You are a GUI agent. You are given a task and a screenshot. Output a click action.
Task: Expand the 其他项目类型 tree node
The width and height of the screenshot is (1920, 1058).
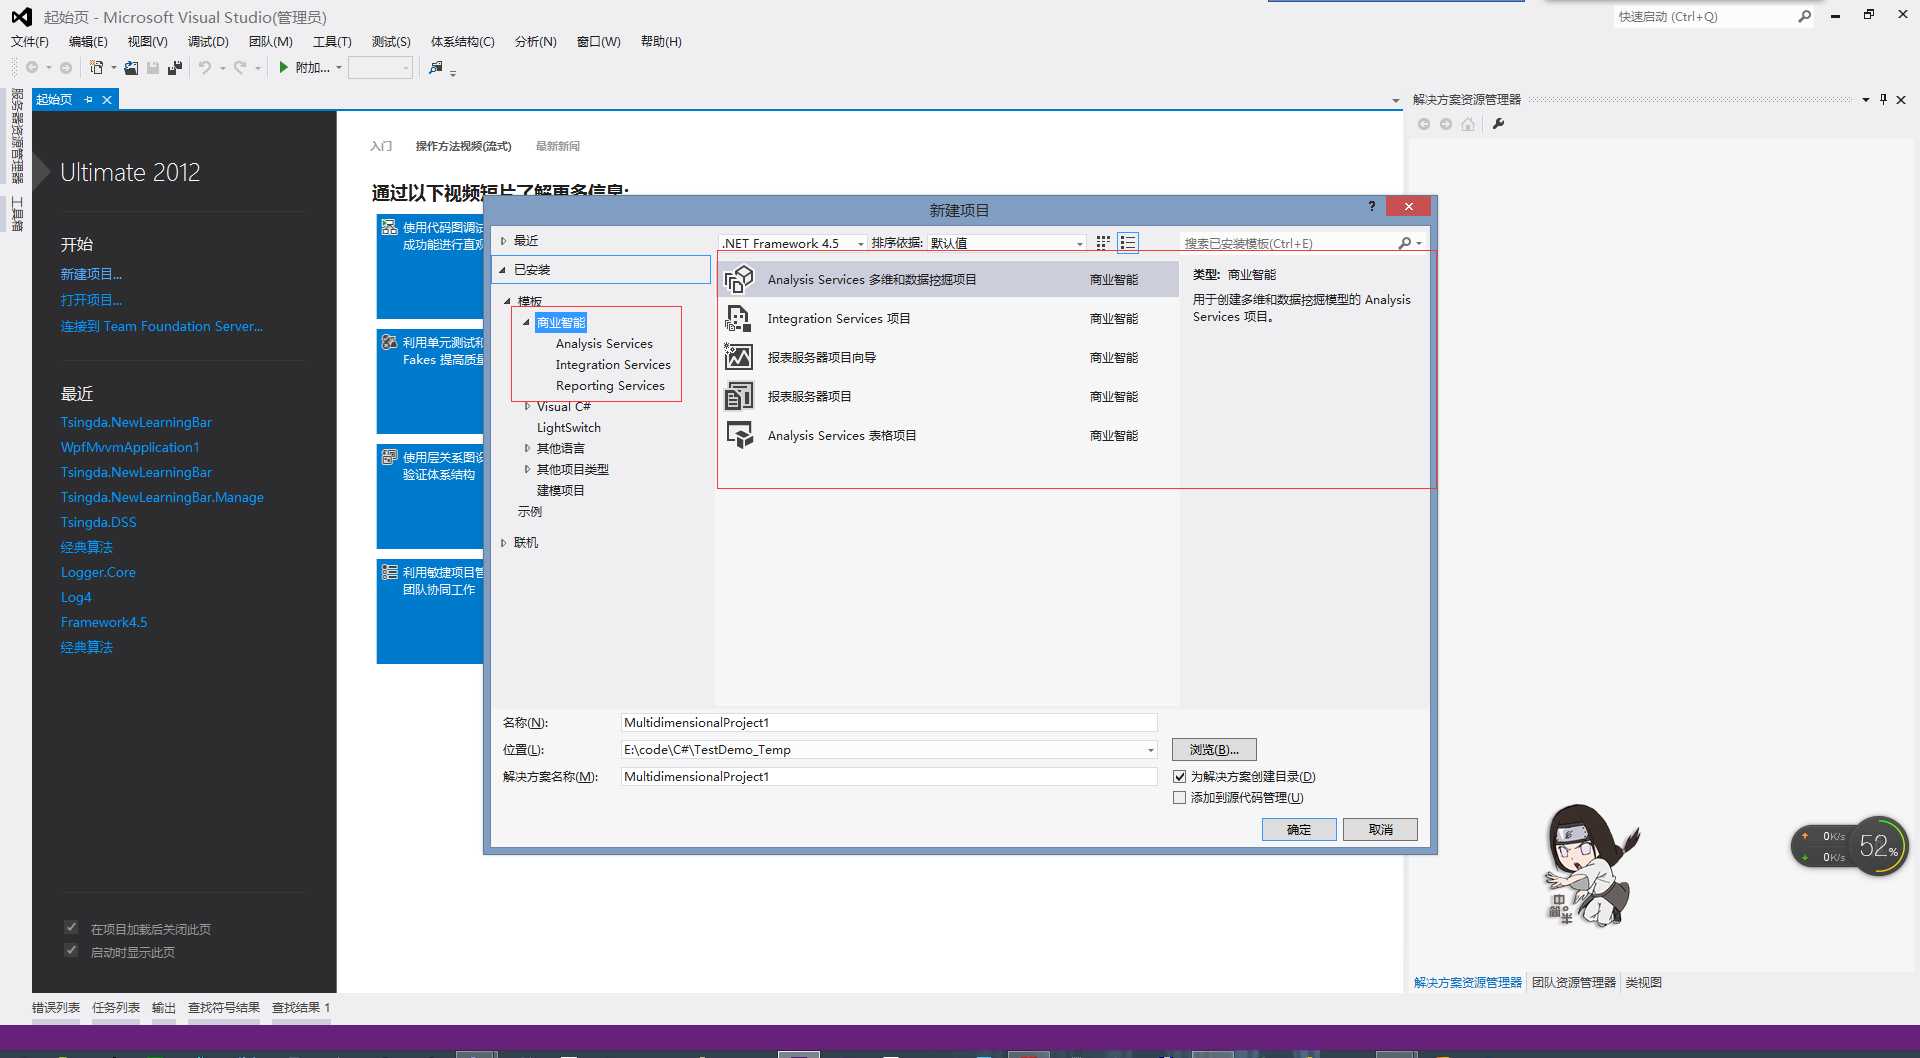(527, 470)
